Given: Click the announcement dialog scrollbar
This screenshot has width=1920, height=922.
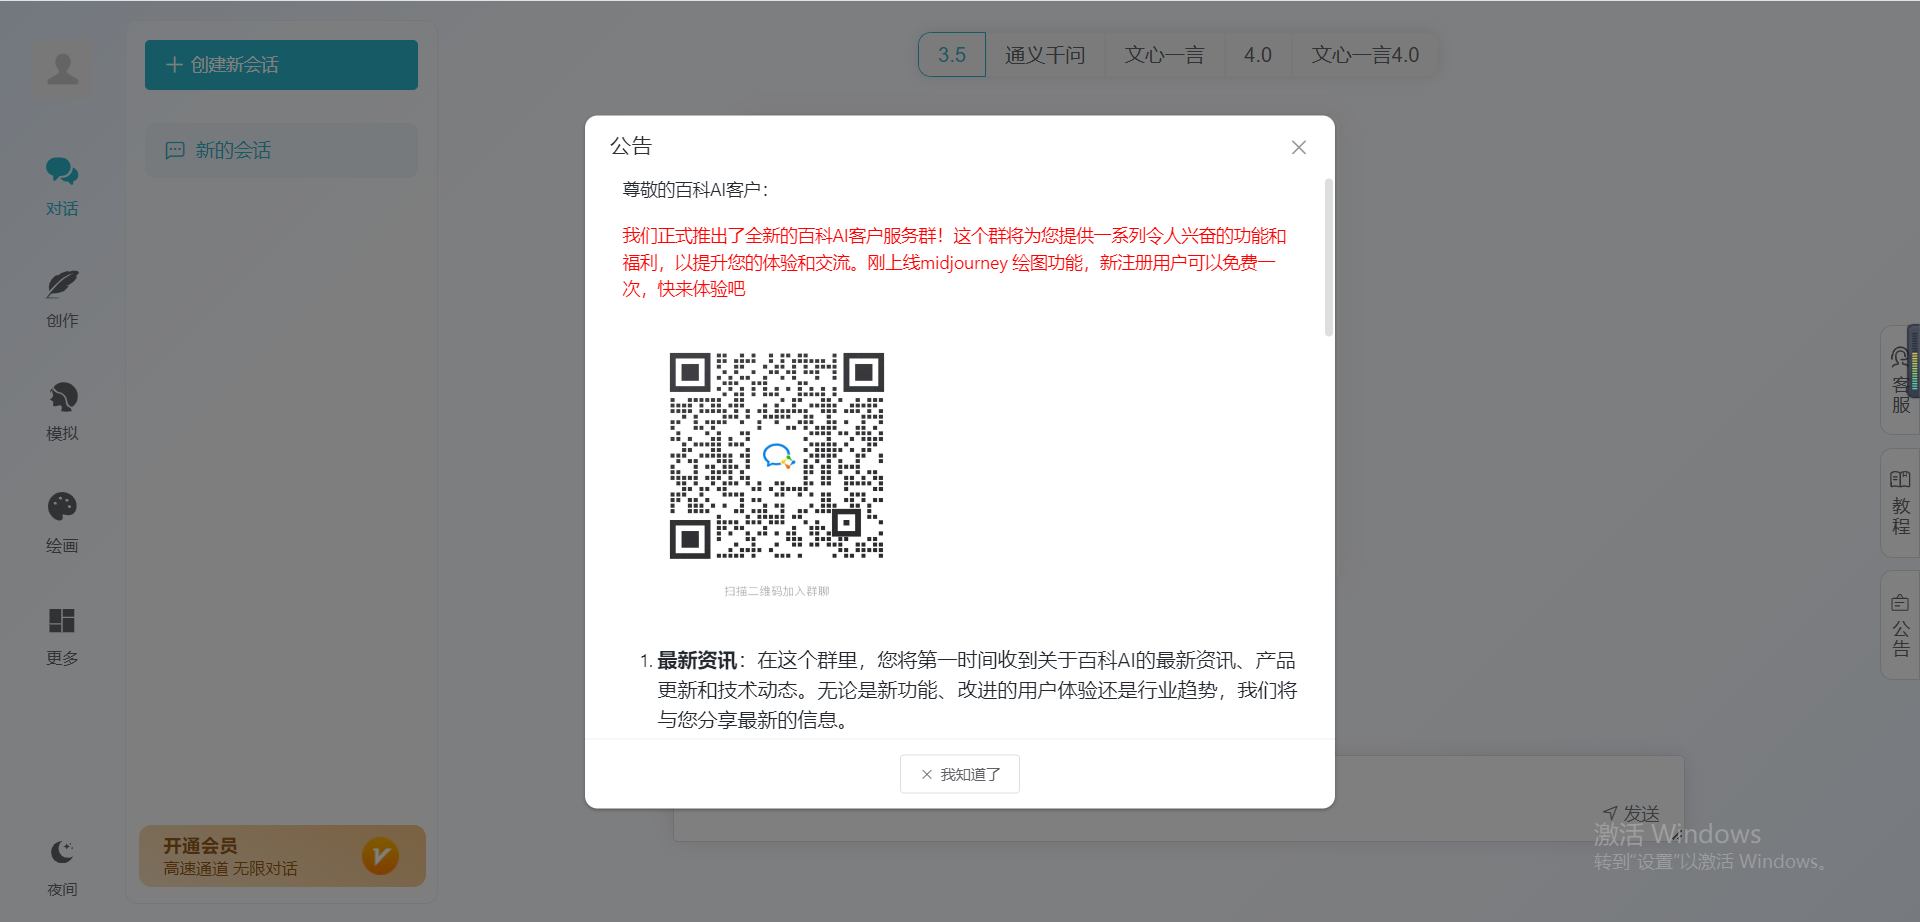Looking at the screenshot, I should tap(1329, 258).
